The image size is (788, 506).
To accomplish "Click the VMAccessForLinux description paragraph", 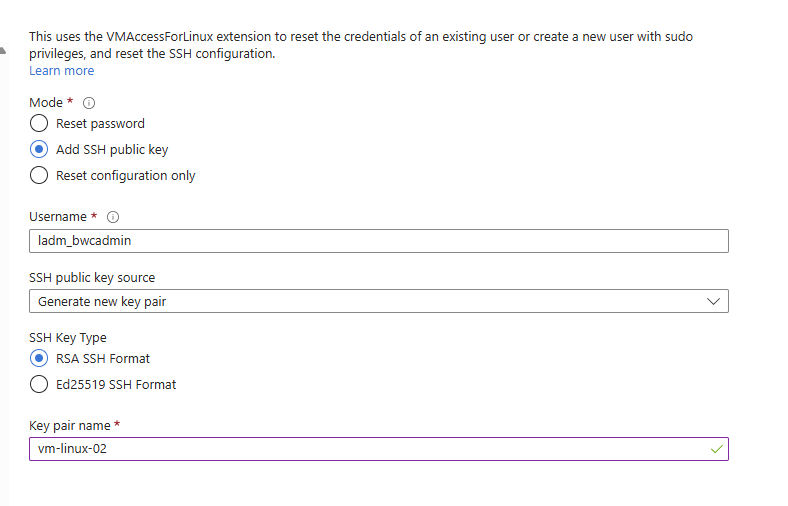I will click(361, 45).
